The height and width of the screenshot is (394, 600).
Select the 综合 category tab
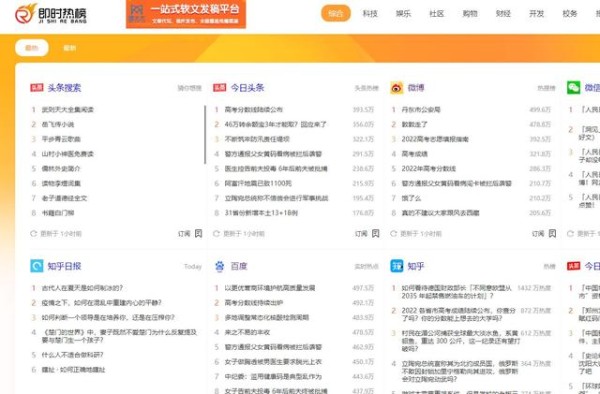336,13
